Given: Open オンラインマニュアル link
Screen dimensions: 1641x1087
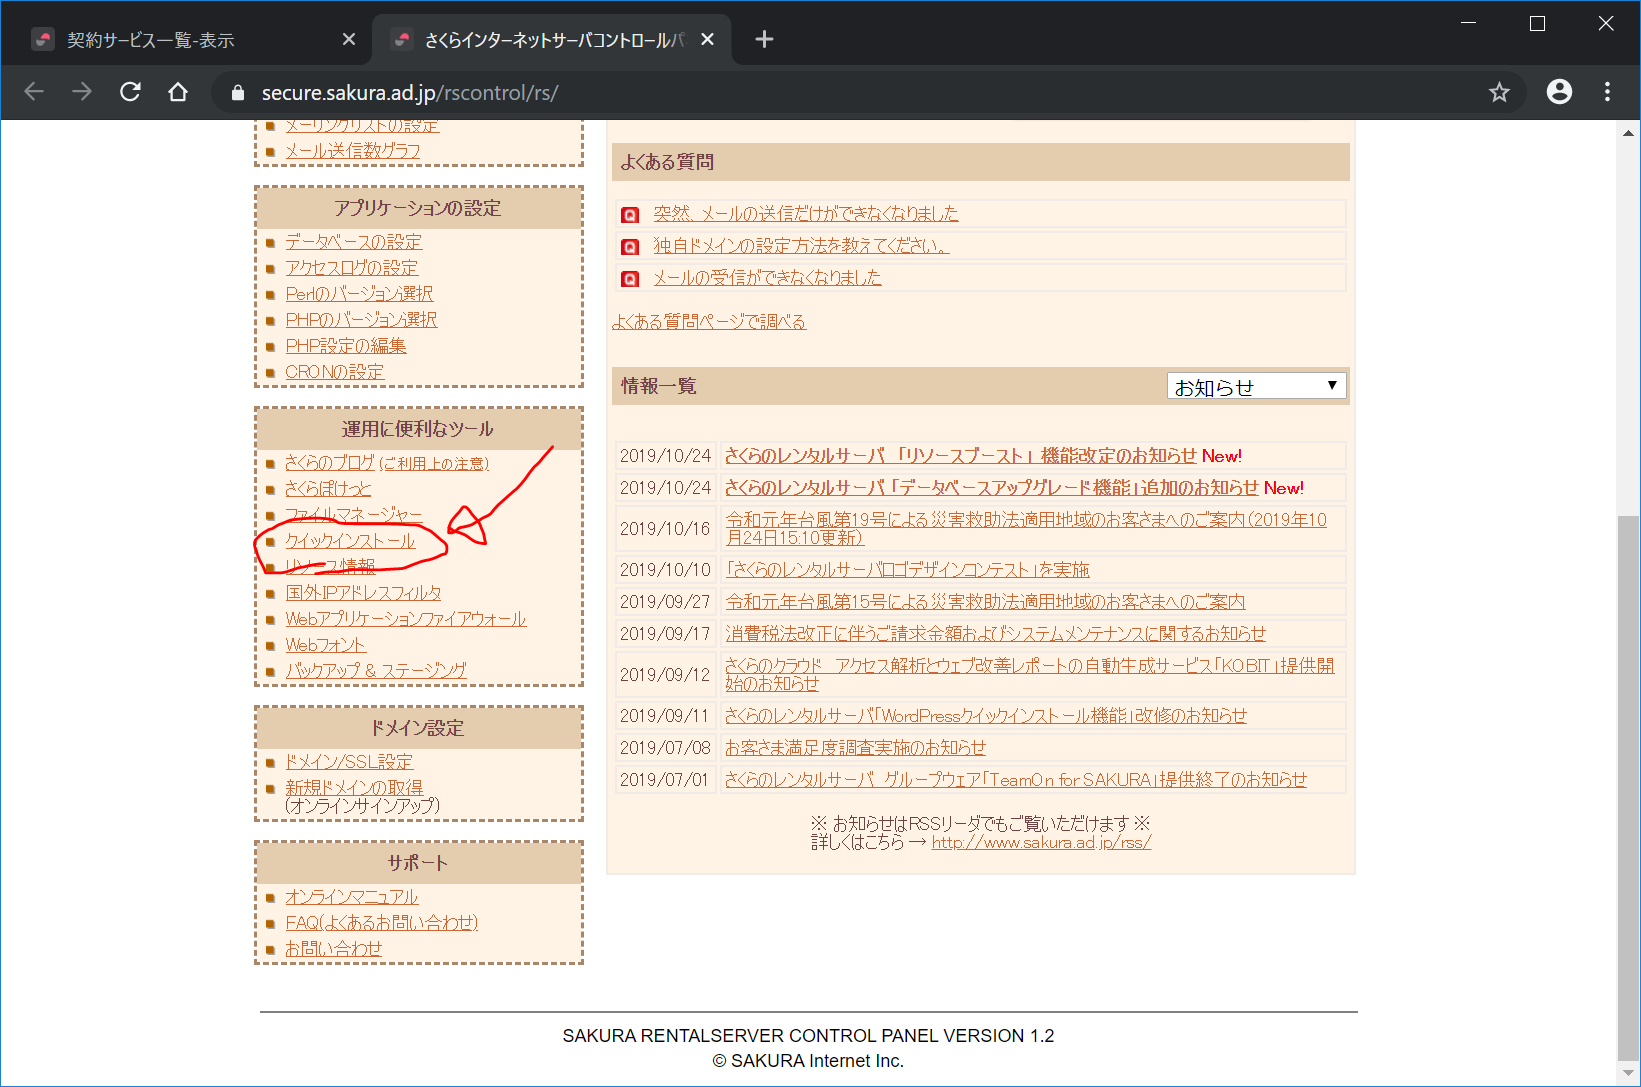Looking at the screenshot, I should pos(351,896).
